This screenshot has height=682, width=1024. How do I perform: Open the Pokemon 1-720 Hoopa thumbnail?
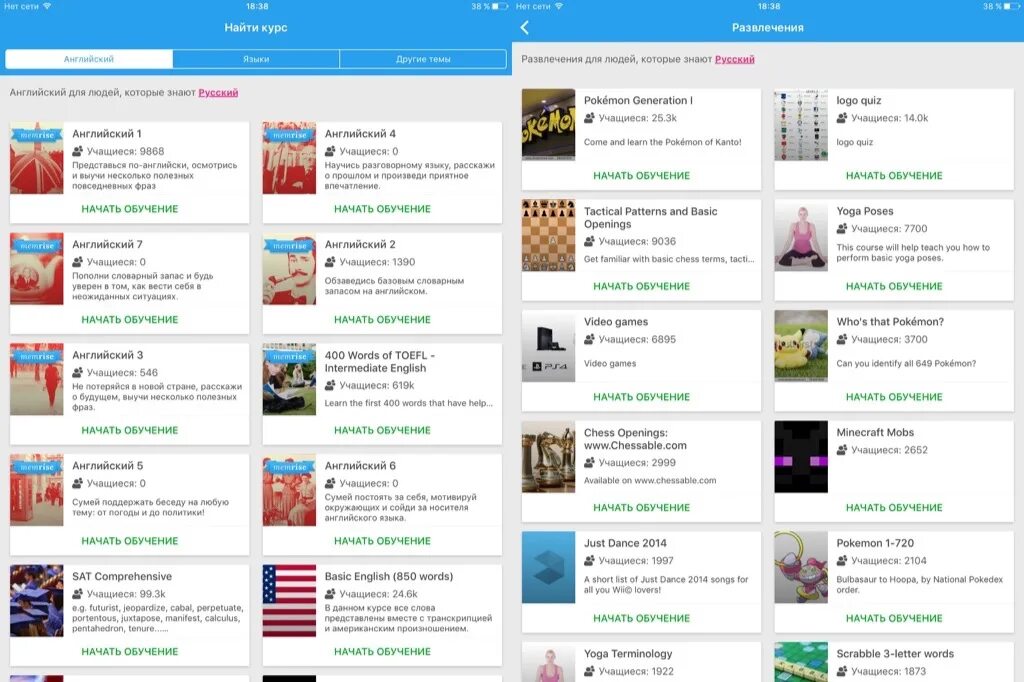point(801,567)
